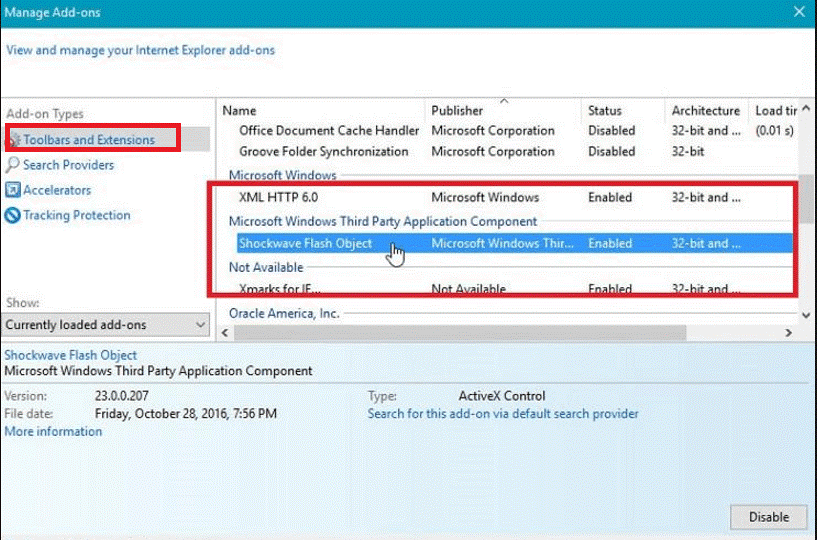Screen dimensions: 817x540
Task: Click the Tracking Protection icon
Action: pos(13,215)
